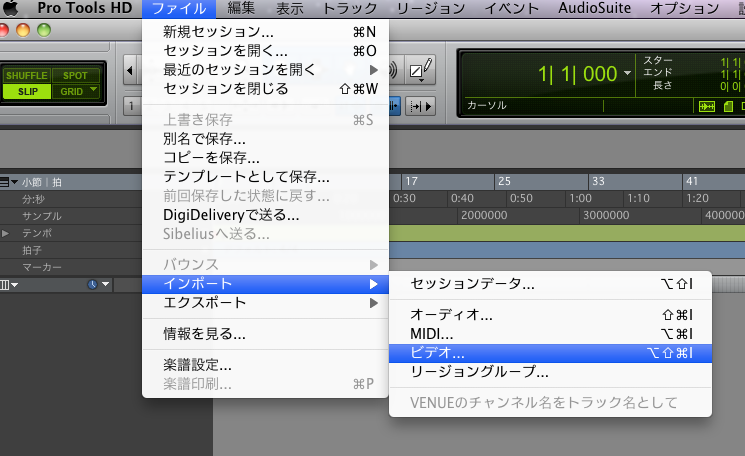Viewport: 745px width, 456px height.
Task: Open the イベント menu
Action: point(511,8)
